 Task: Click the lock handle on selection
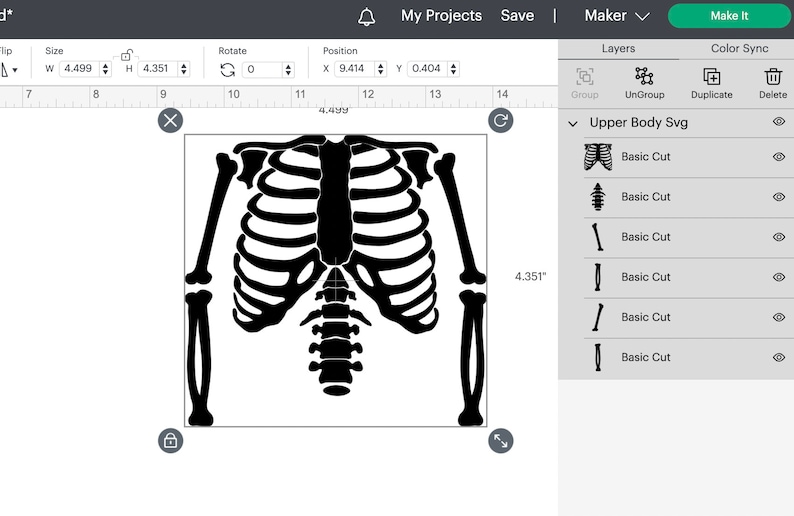point(170,441)
